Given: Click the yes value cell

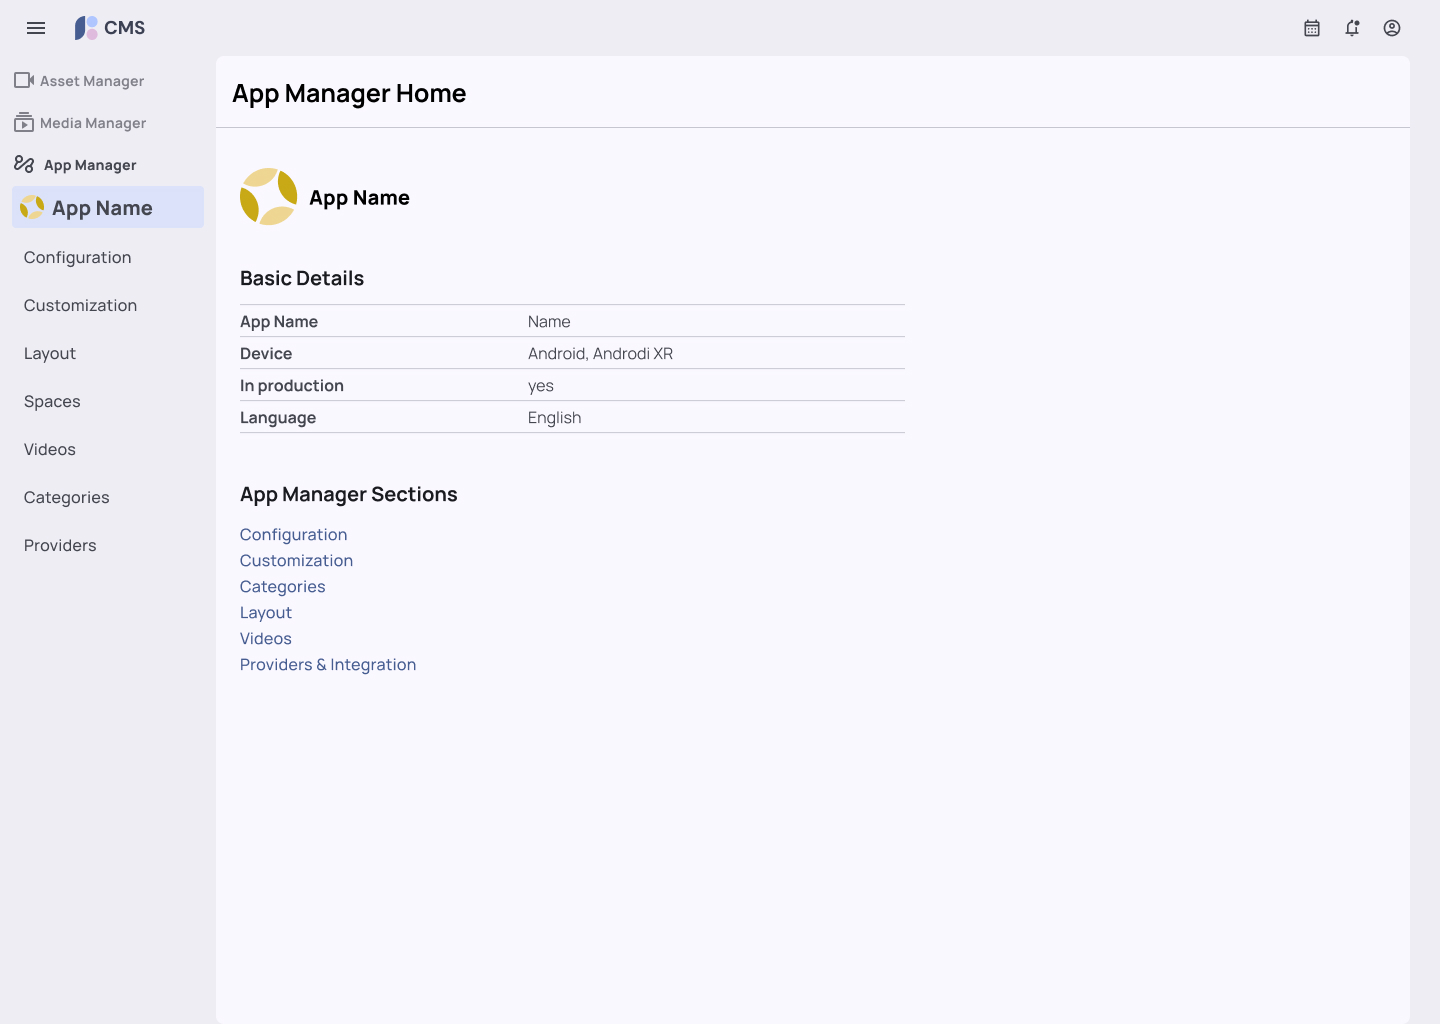Looking at the screenshot, I should pyautogui.click(x=541, y=386).
